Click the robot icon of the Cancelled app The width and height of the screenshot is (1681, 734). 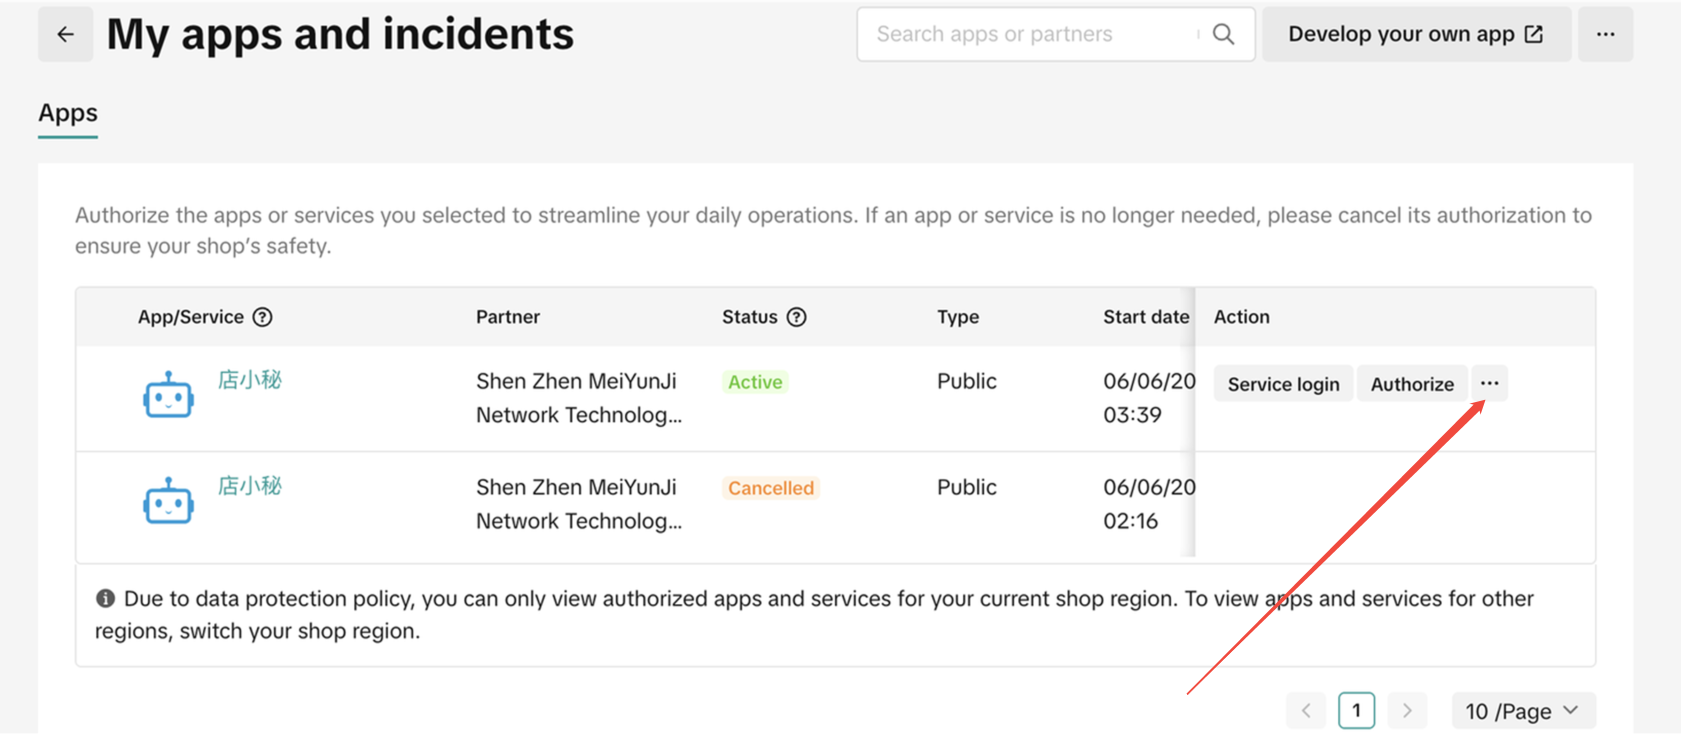coord(168,501)
